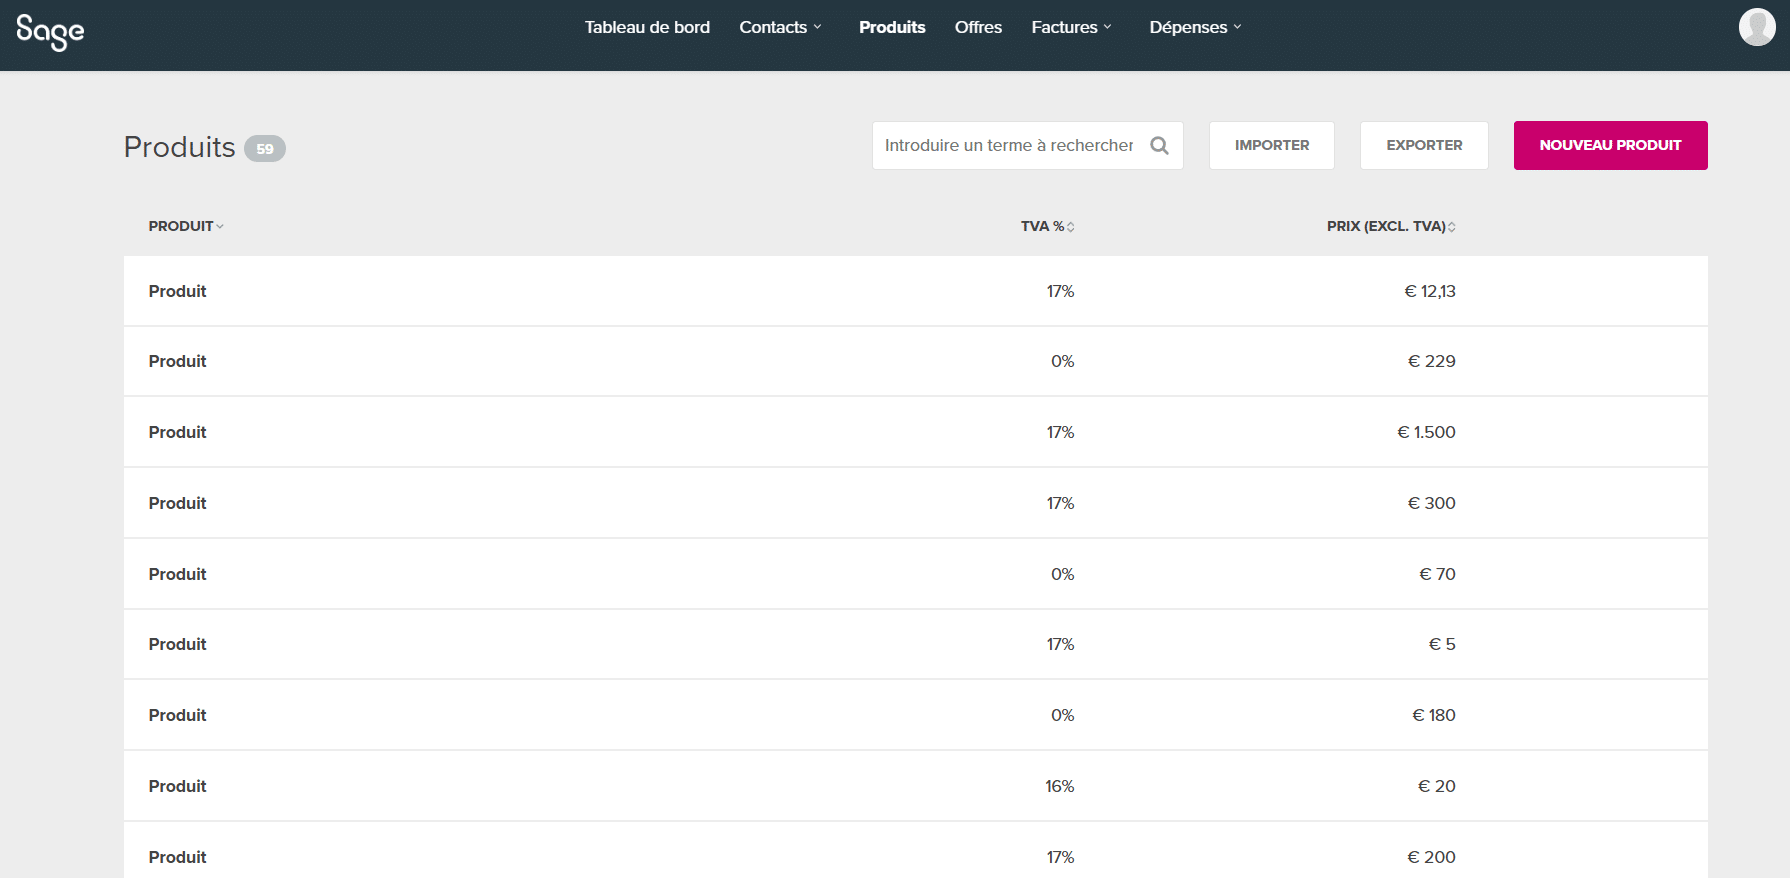Click the 0% value in € 229 row
The image size is (1790, 878).
click(x=1062, y=361)
